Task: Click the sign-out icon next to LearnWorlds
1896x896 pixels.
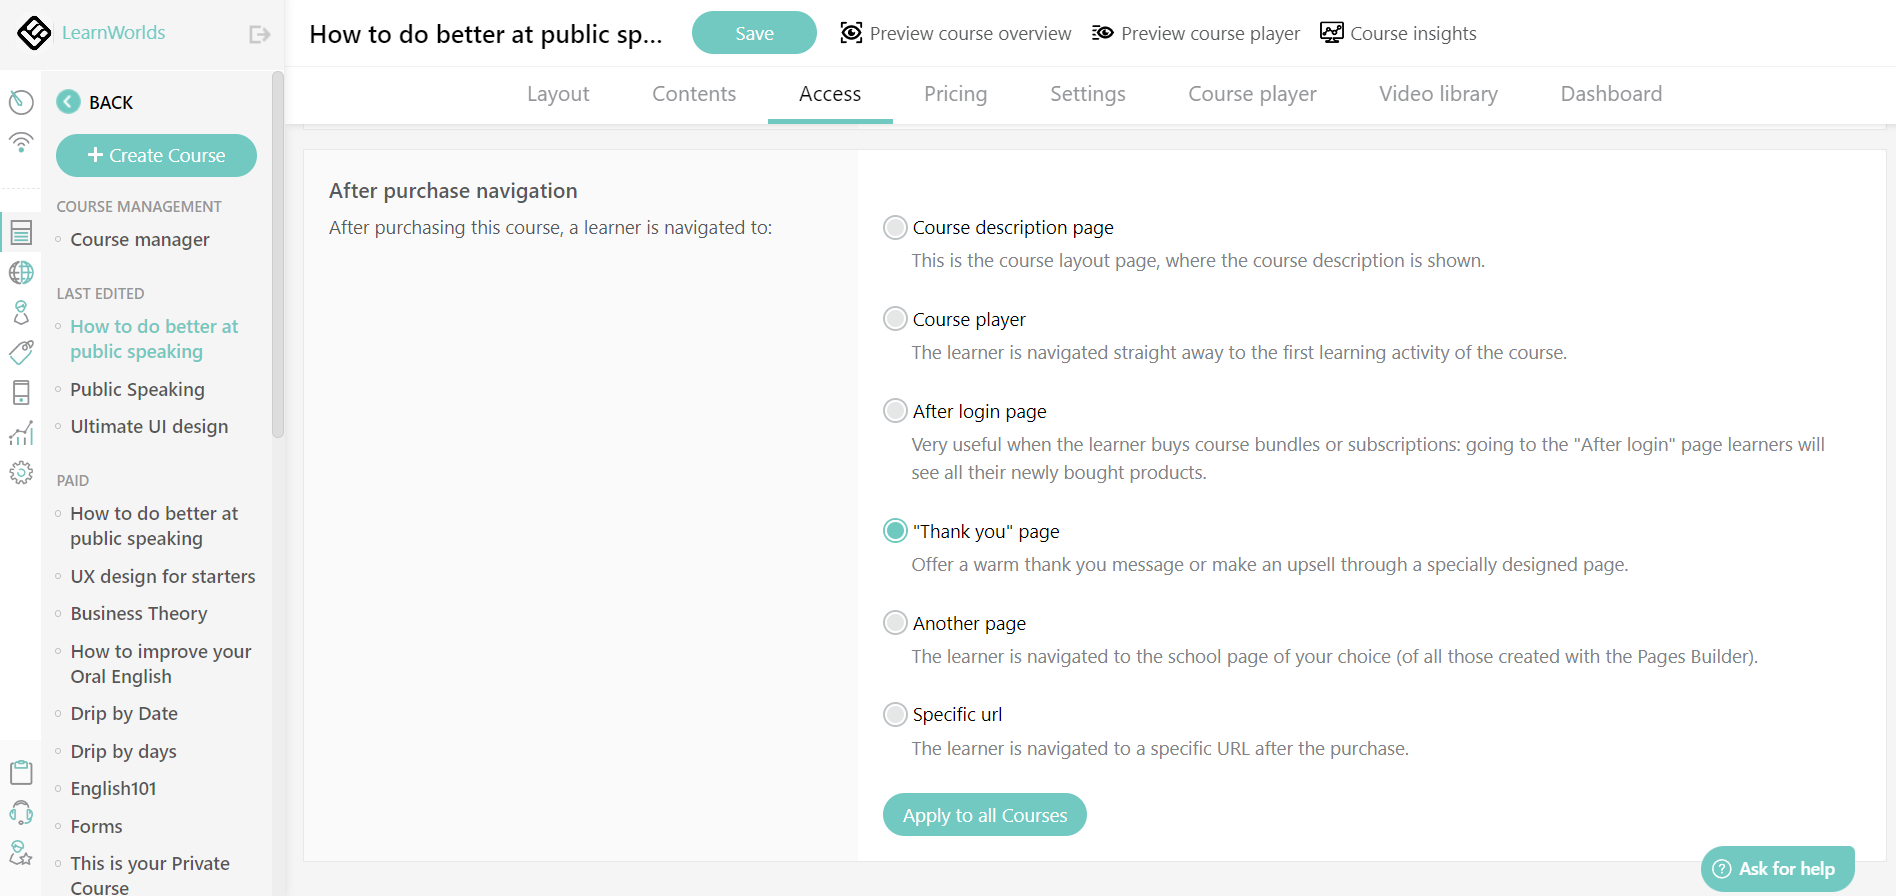Action: pos(259,33)
